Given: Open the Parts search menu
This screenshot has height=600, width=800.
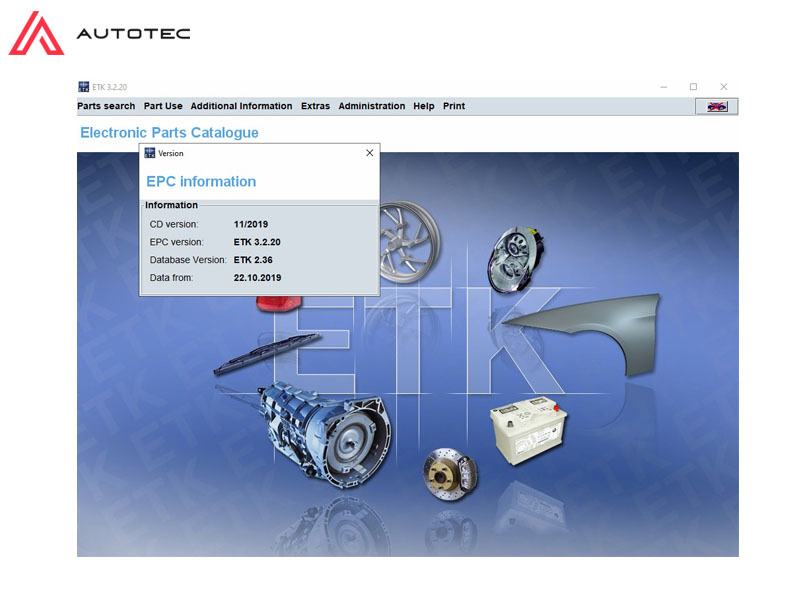Looking at the screenshot, I should [106, 106].
